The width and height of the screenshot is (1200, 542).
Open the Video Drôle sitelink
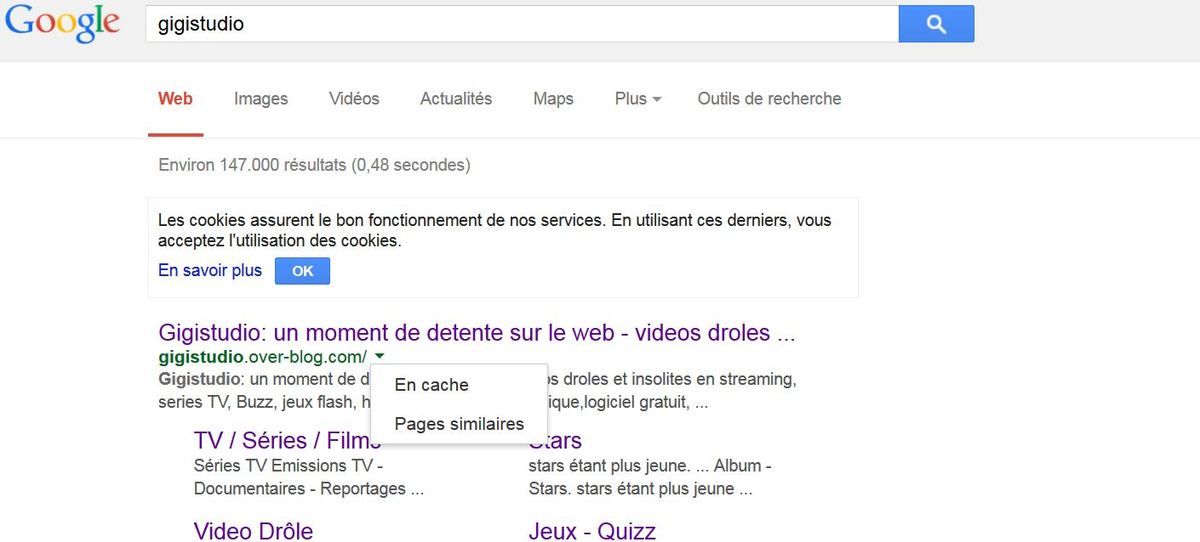coord(253,531)
